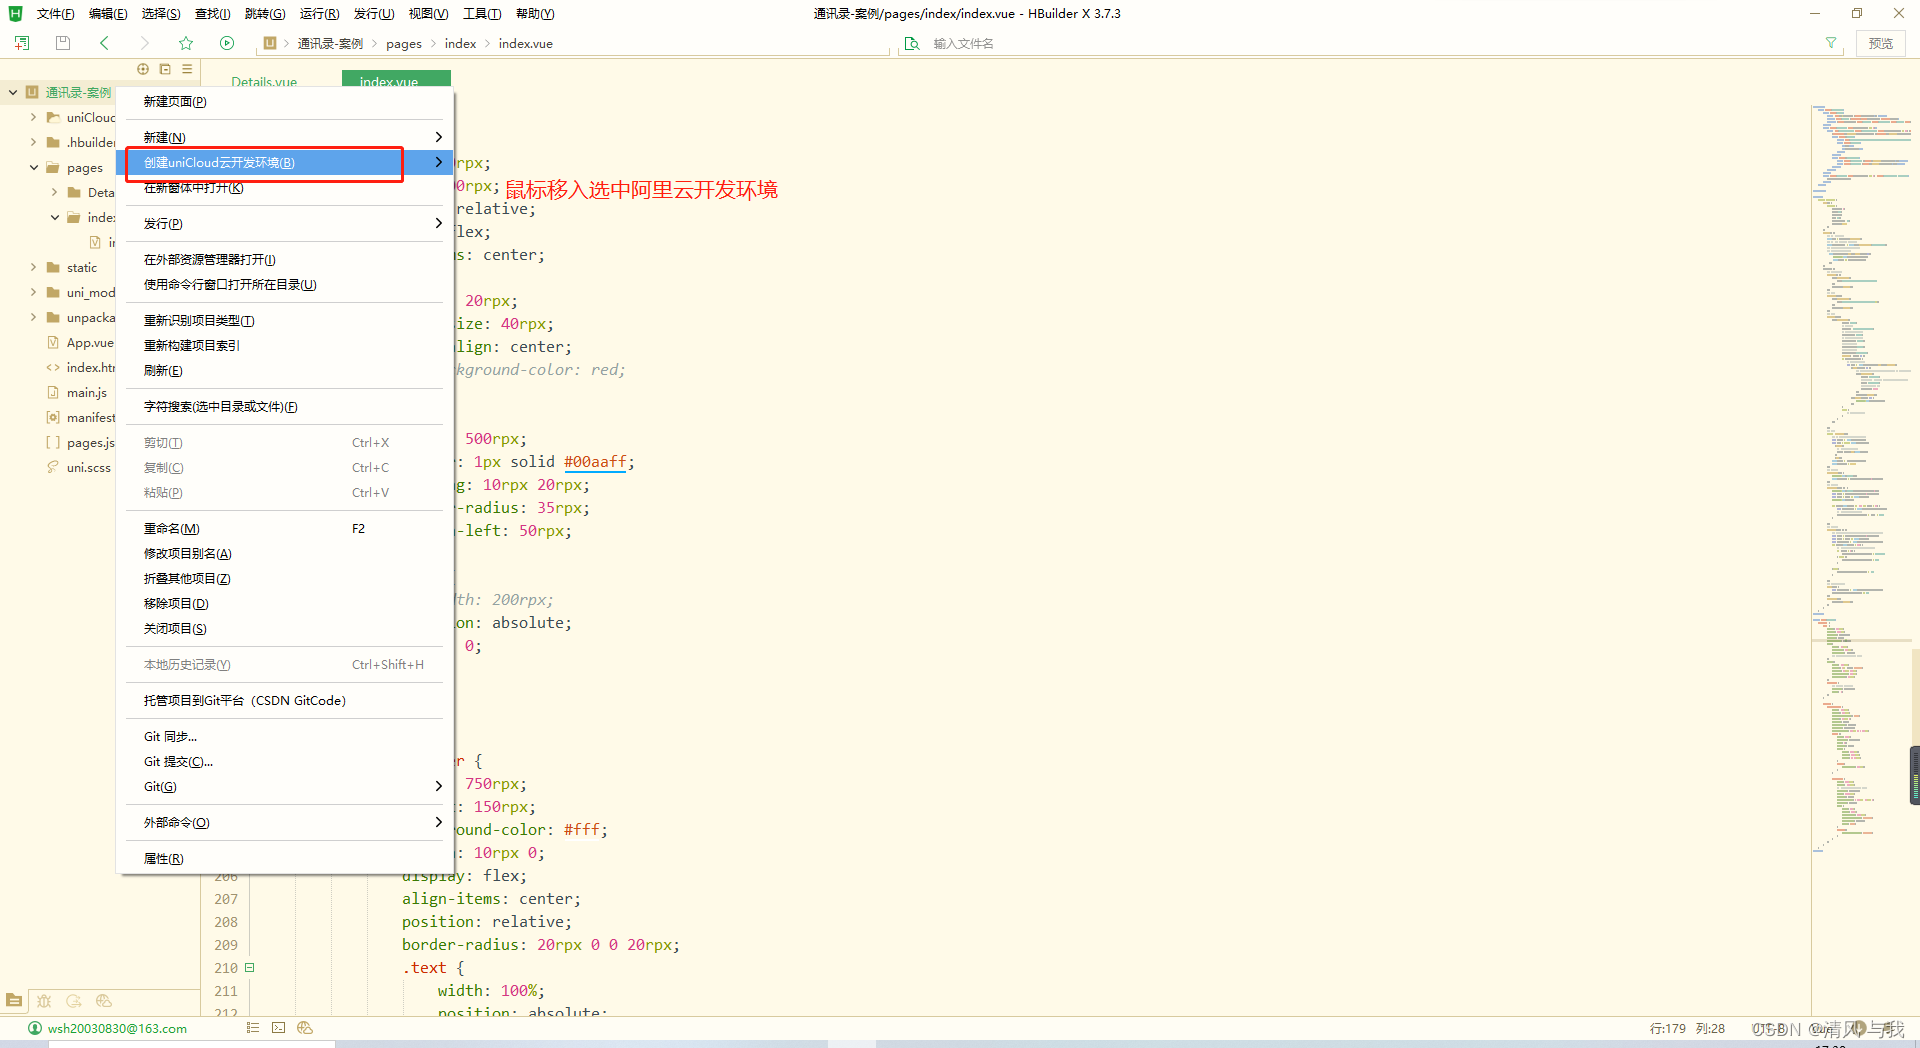Select 创建uniCloud云开发环境(B) menu entry
The width and height of the screenshot is (1920, 1048).
(285, 162)
